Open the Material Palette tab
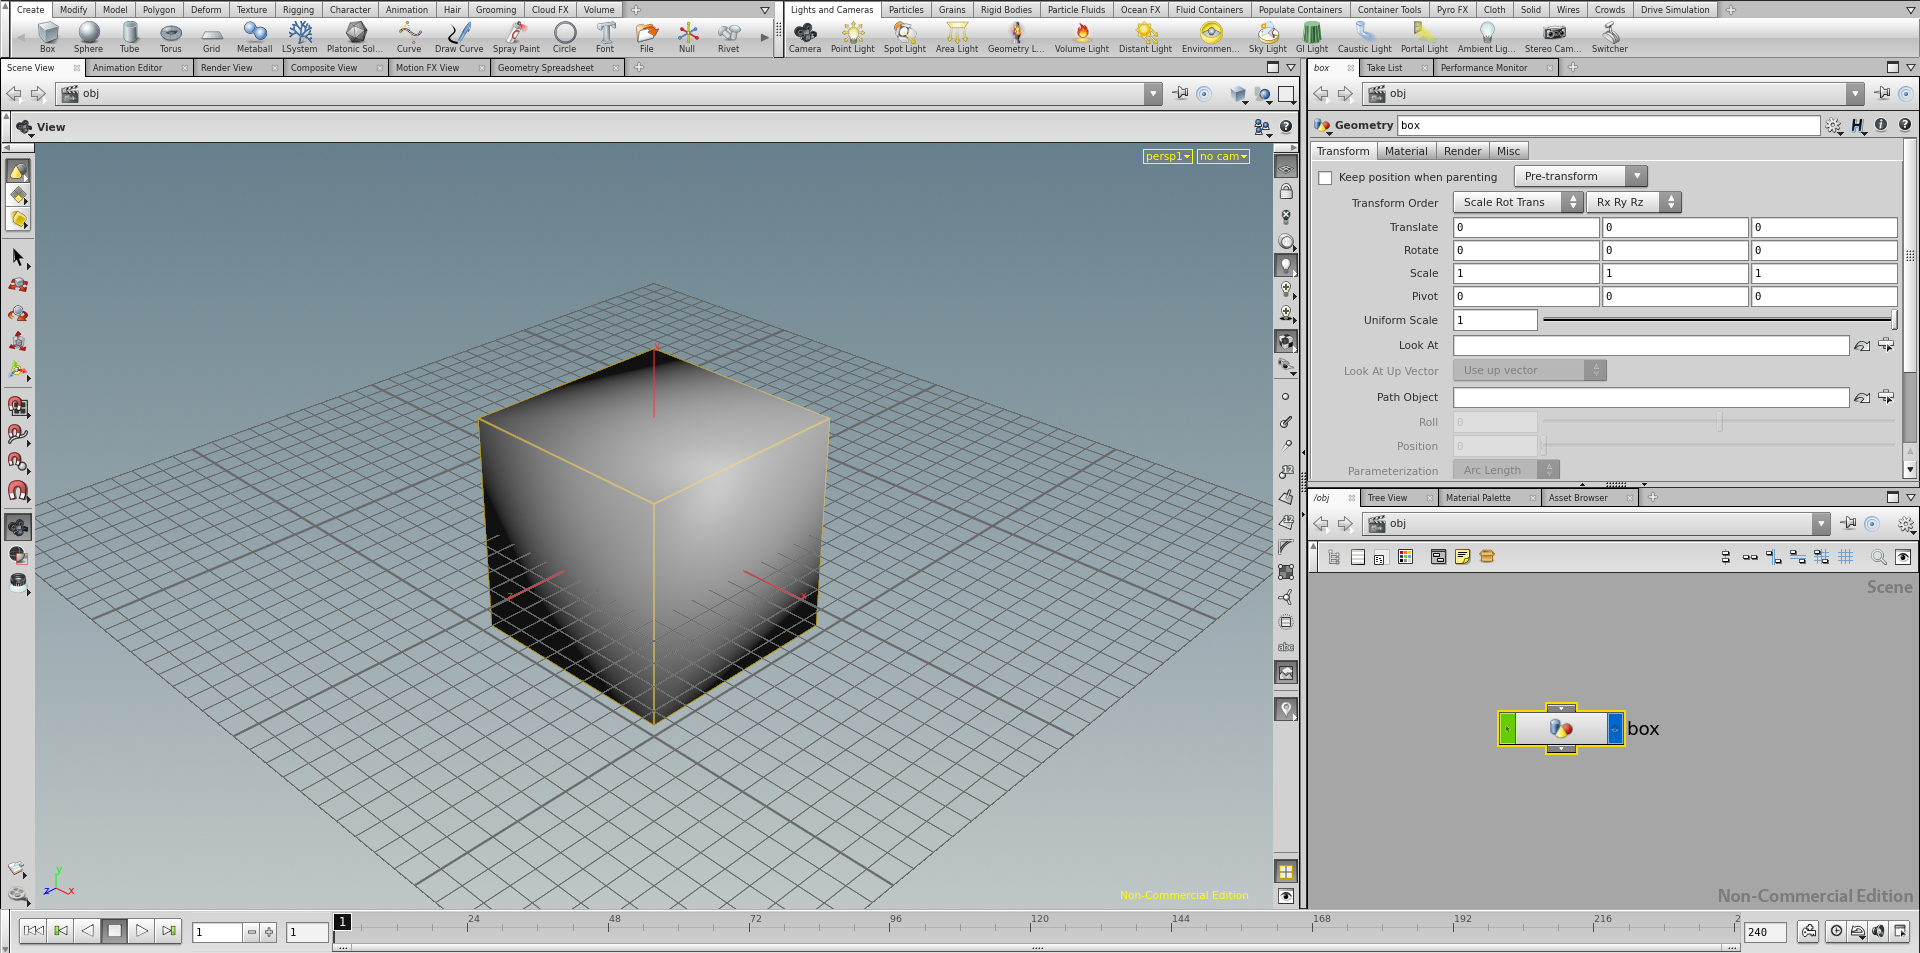 (1478, 498)
